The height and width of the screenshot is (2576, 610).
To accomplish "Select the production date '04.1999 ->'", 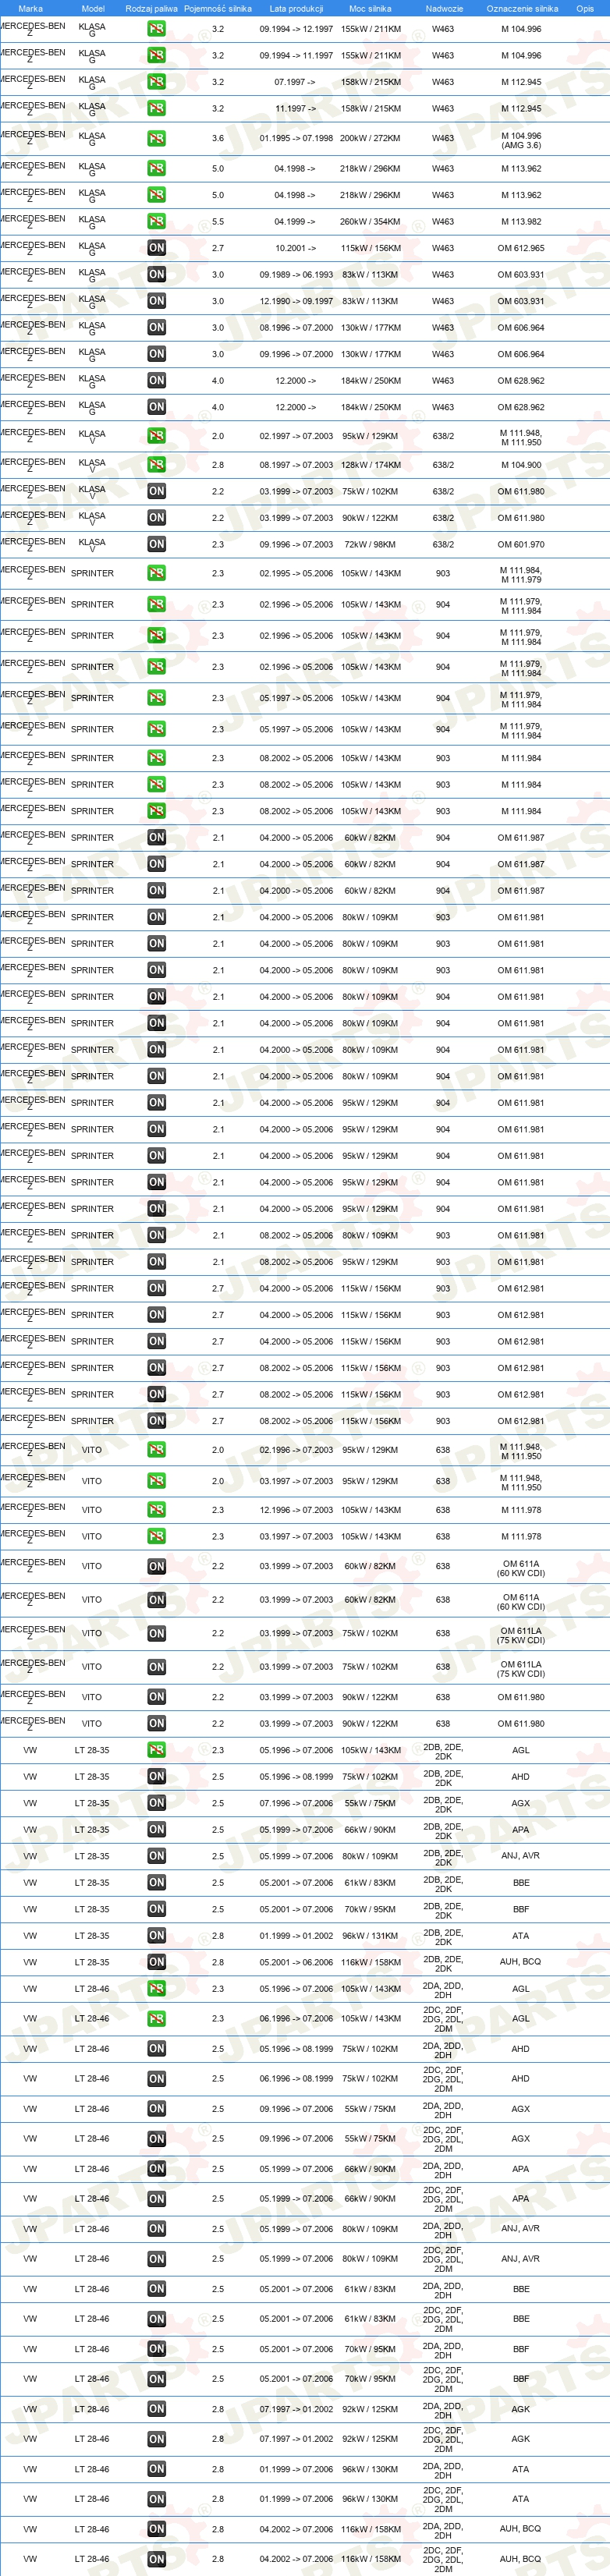I will tap(295, 222).
